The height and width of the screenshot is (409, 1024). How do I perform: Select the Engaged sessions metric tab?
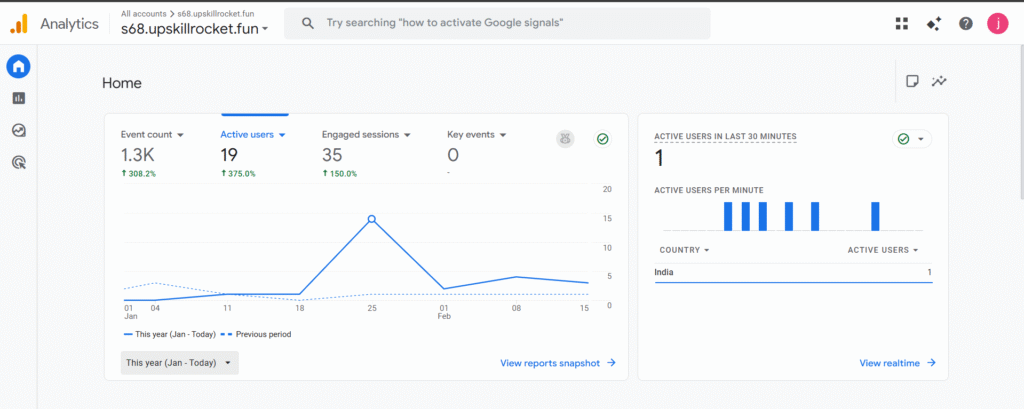(x=360, y=134)
